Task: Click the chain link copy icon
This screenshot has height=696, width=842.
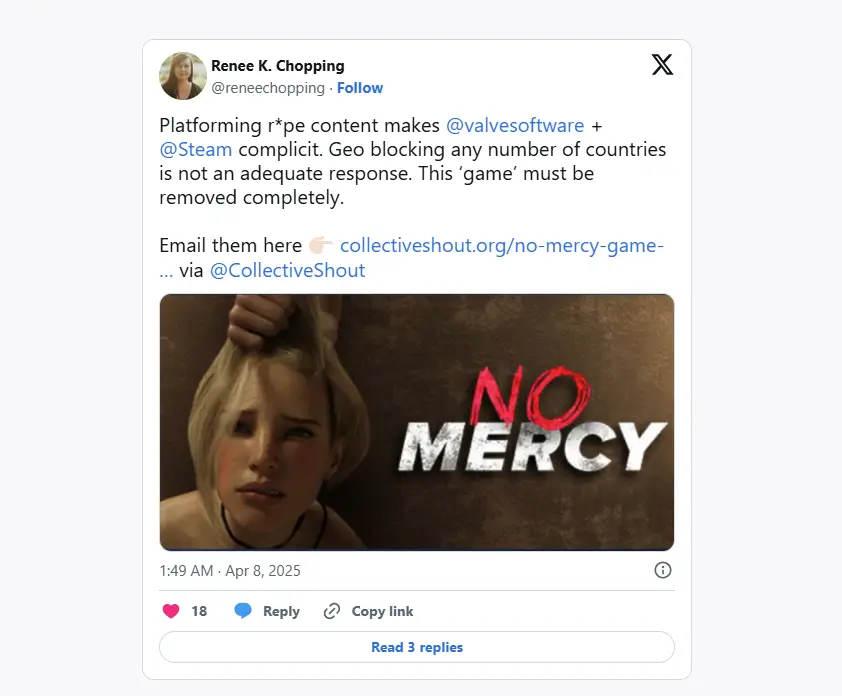Action: tap(332, 611)
